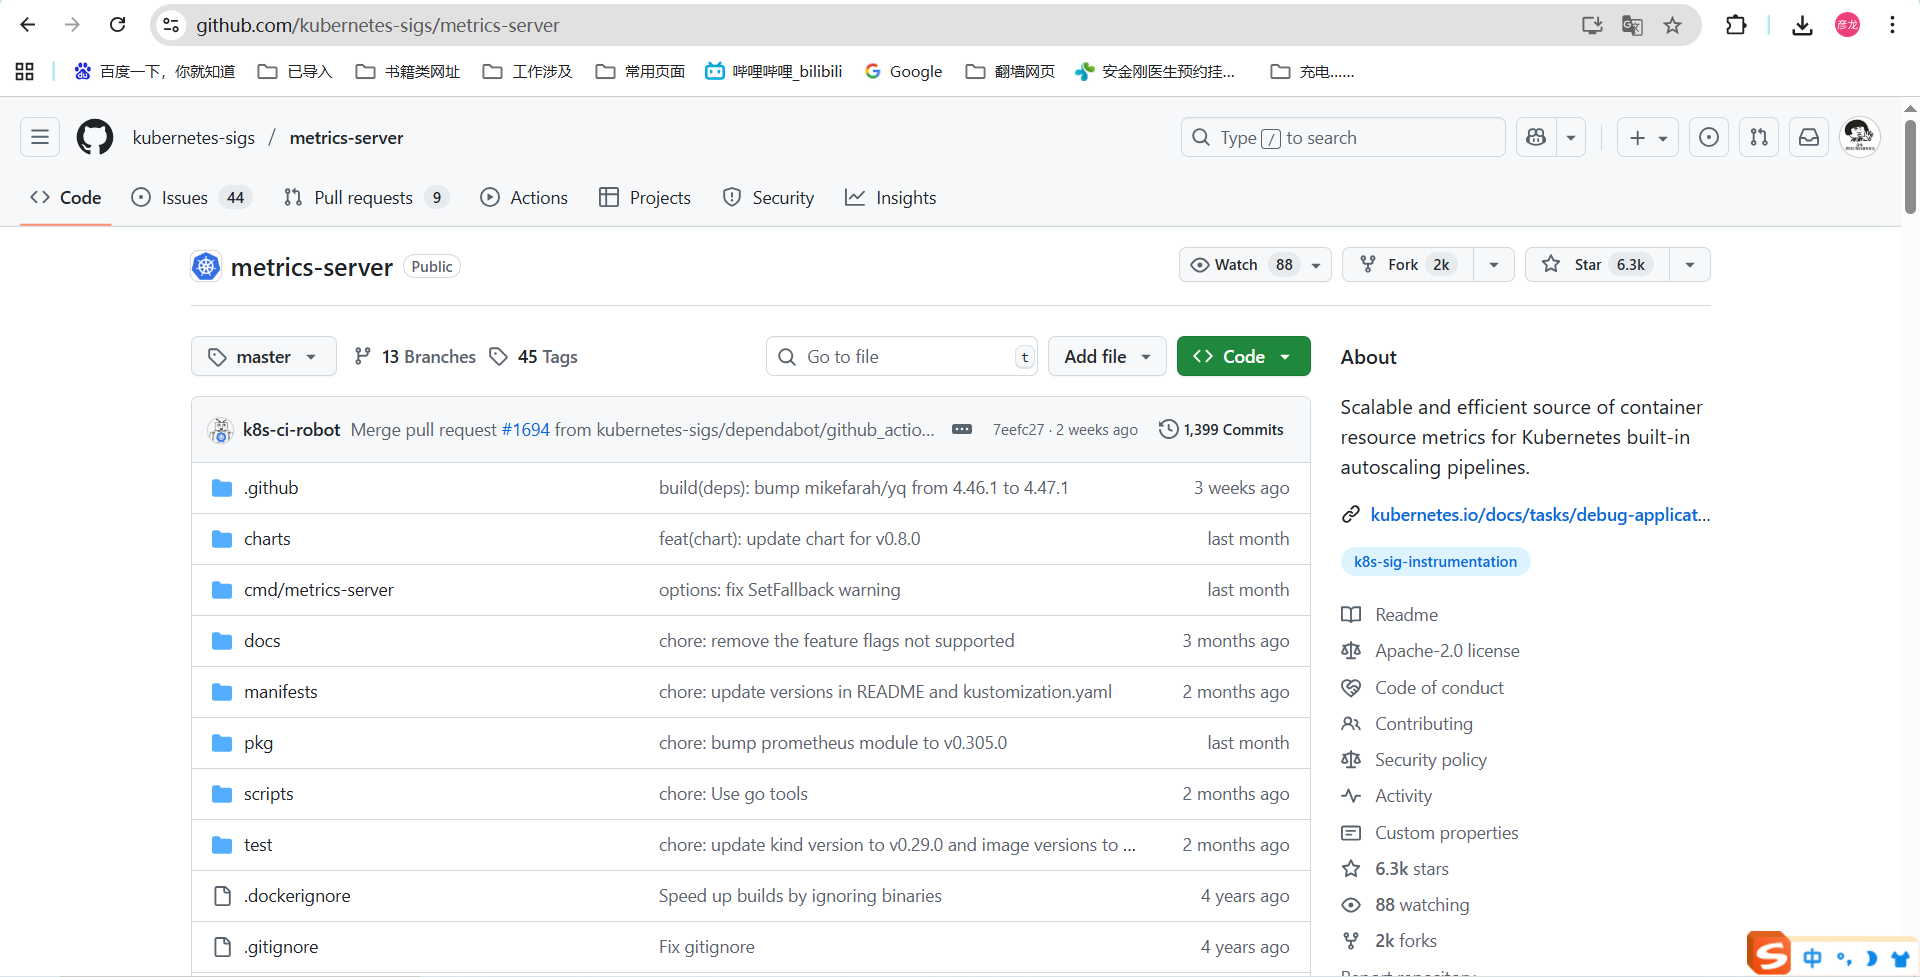Viewport: 1920px width, 977px height.
Task: Switch to the Pull requests tab
Action: click(365, 197)
